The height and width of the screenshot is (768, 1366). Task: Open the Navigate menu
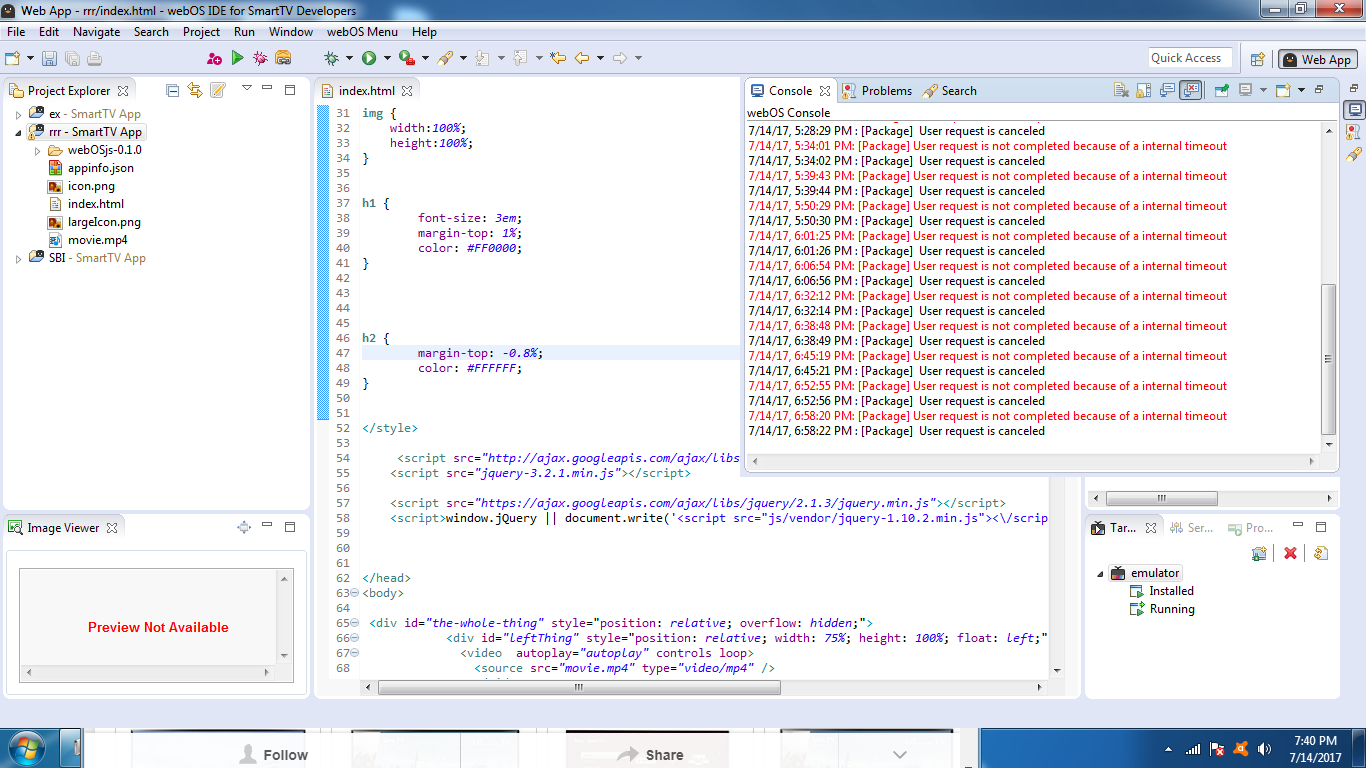[x=97, y=32]
